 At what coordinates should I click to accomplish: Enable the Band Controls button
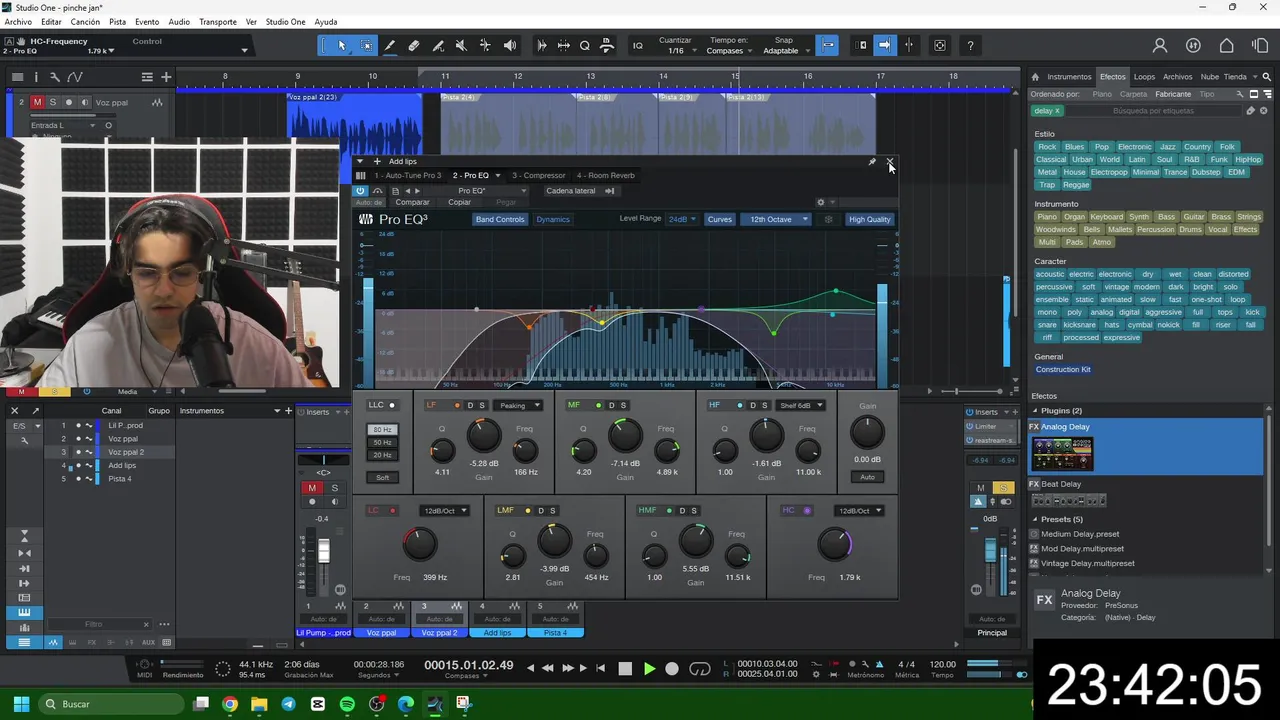[500, 219]
